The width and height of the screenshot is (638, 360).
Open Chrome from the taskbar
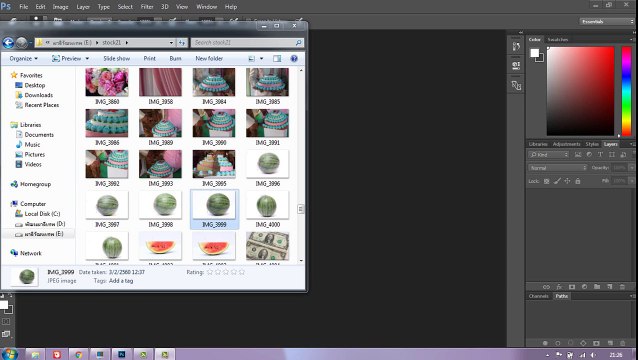pyautogui.click(x=79, y=354)
